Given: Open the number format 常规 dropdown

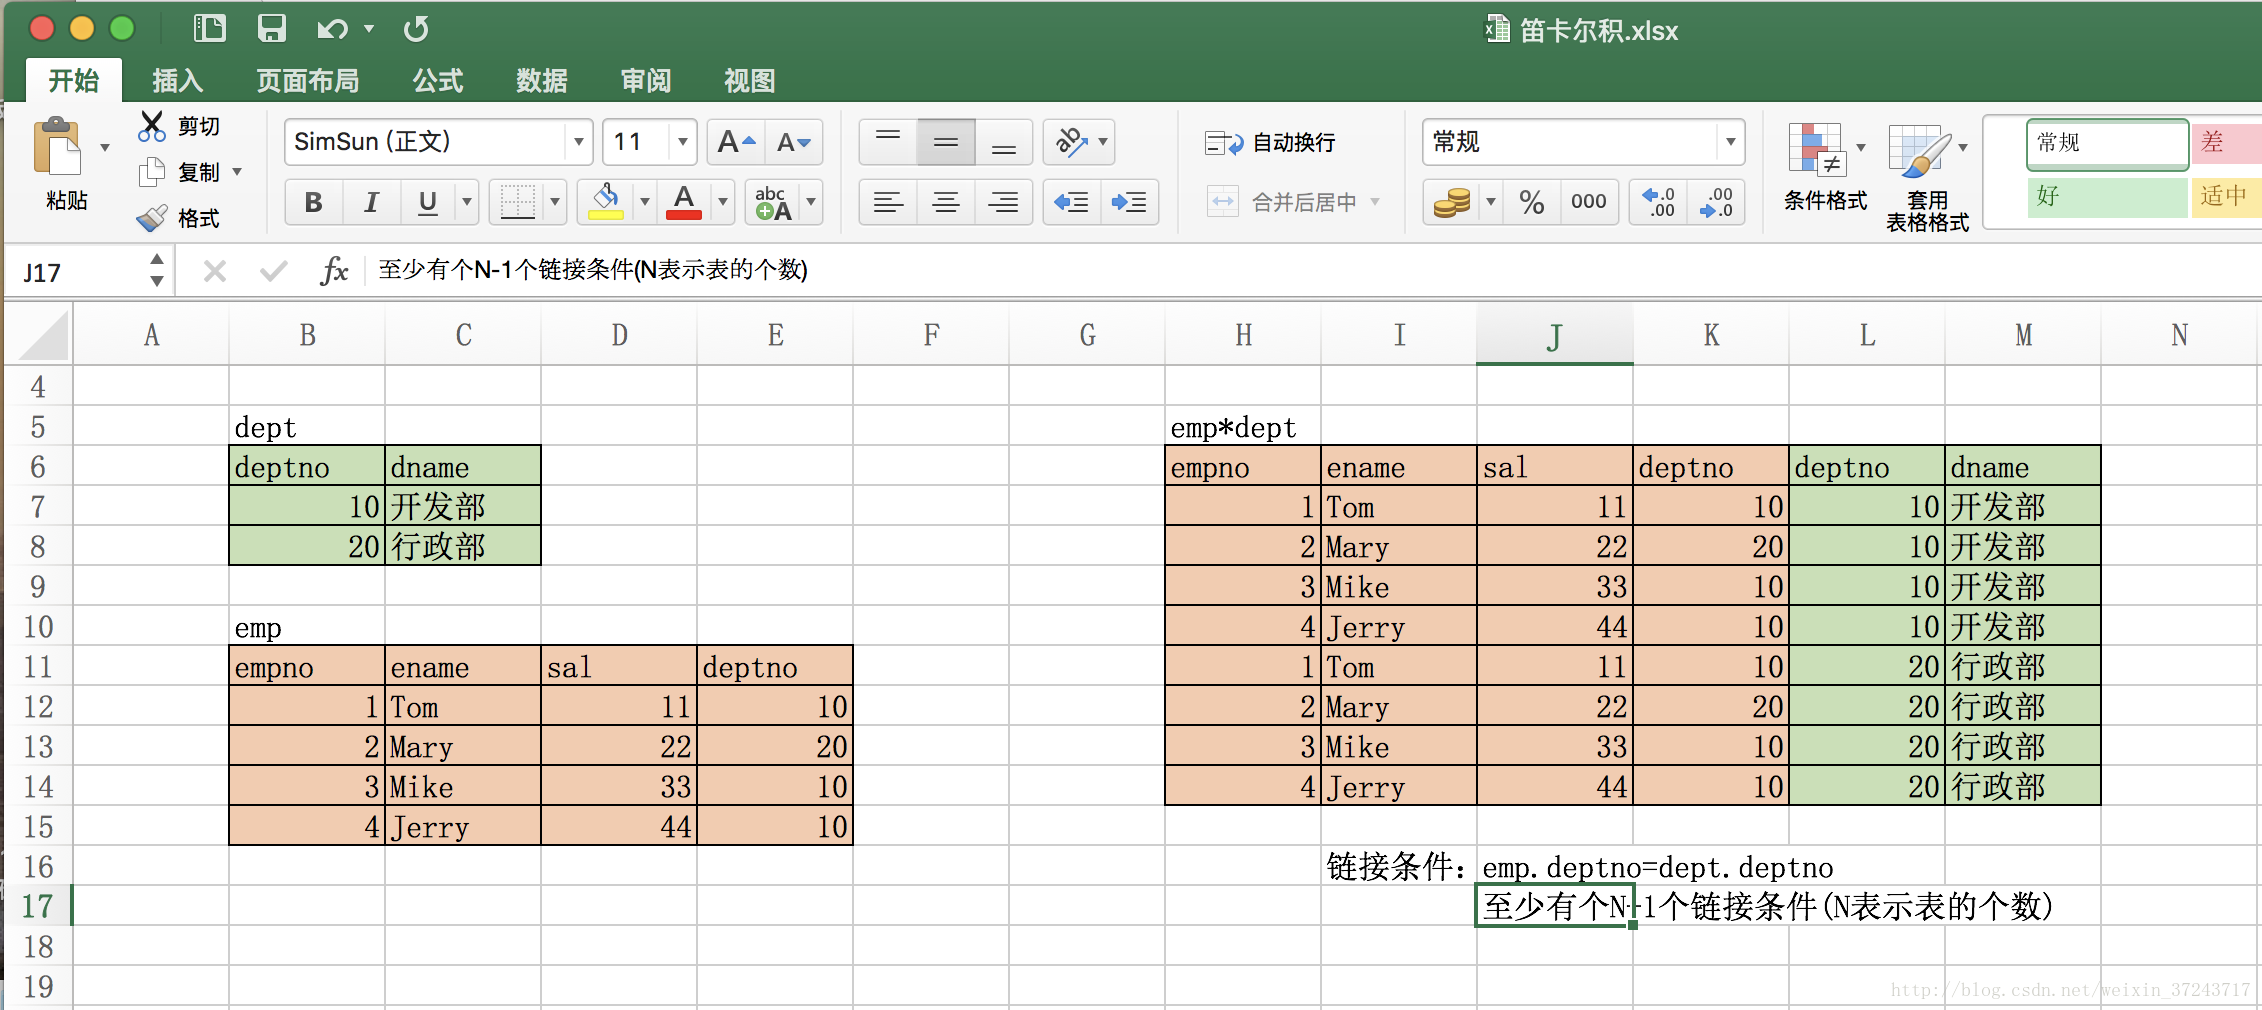Looking at the screenshot, I should (1730, 142).
